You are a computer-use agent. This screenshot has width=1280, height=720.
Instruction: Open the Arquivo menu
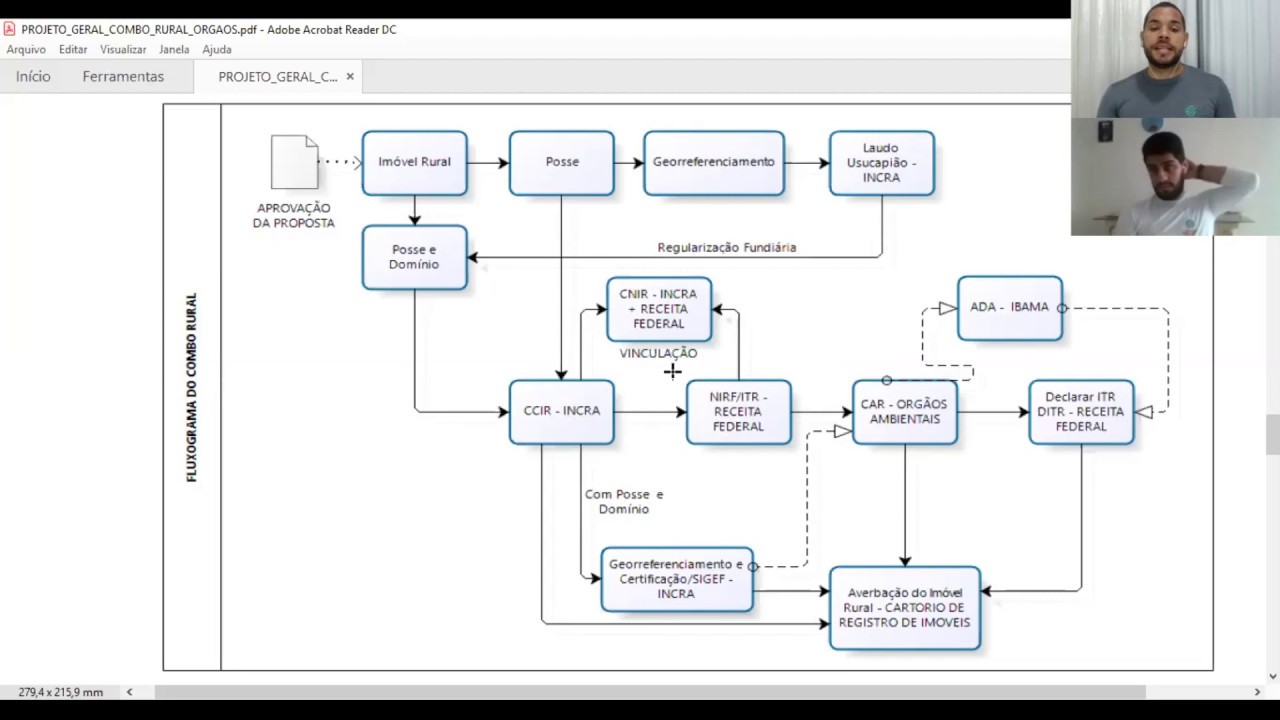coord(26,49)
